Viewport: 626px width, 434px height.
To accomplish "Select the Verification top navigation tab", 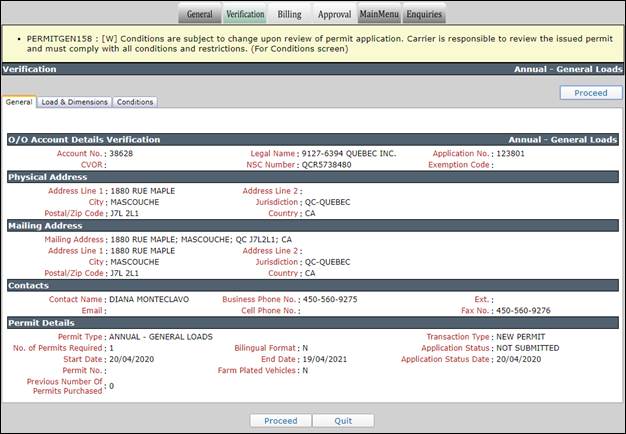I will [x=245, y=14].
